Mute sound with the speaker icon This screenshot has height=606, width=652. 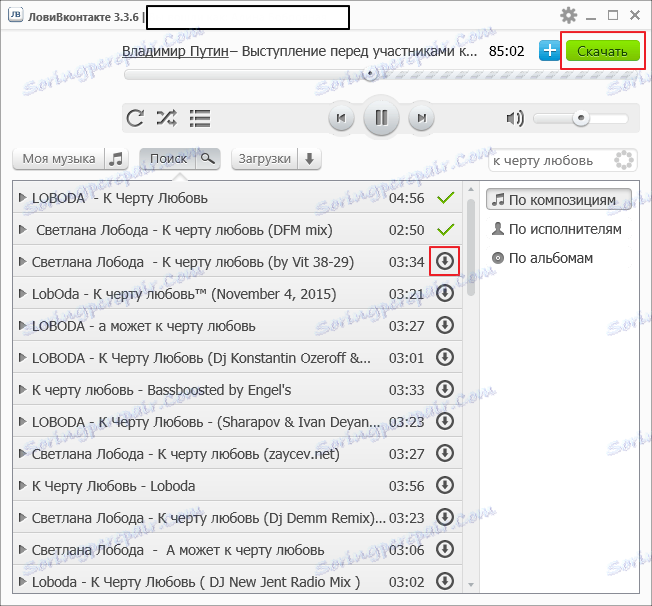[515, 119]
